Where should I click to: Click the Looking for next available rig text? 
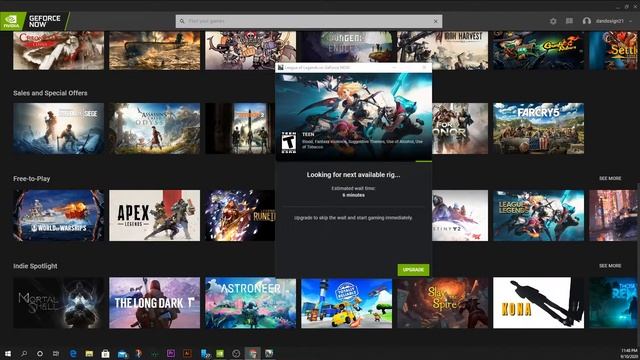[x=353, y=175]
